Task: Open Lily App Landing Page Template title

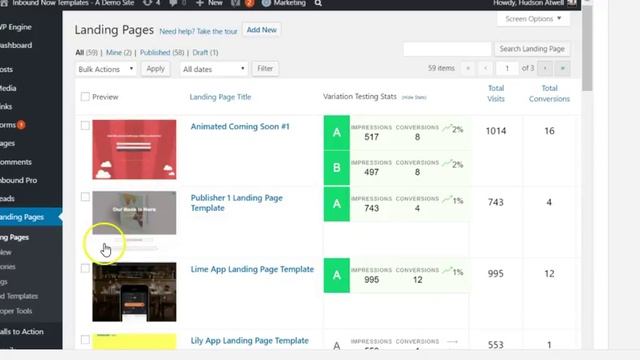Action: pyautogui.click(x=249, y=341)
